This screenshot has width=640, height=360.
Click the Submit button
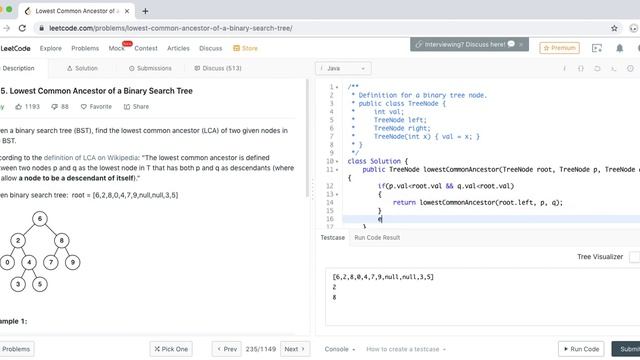(x=626, y=349)
